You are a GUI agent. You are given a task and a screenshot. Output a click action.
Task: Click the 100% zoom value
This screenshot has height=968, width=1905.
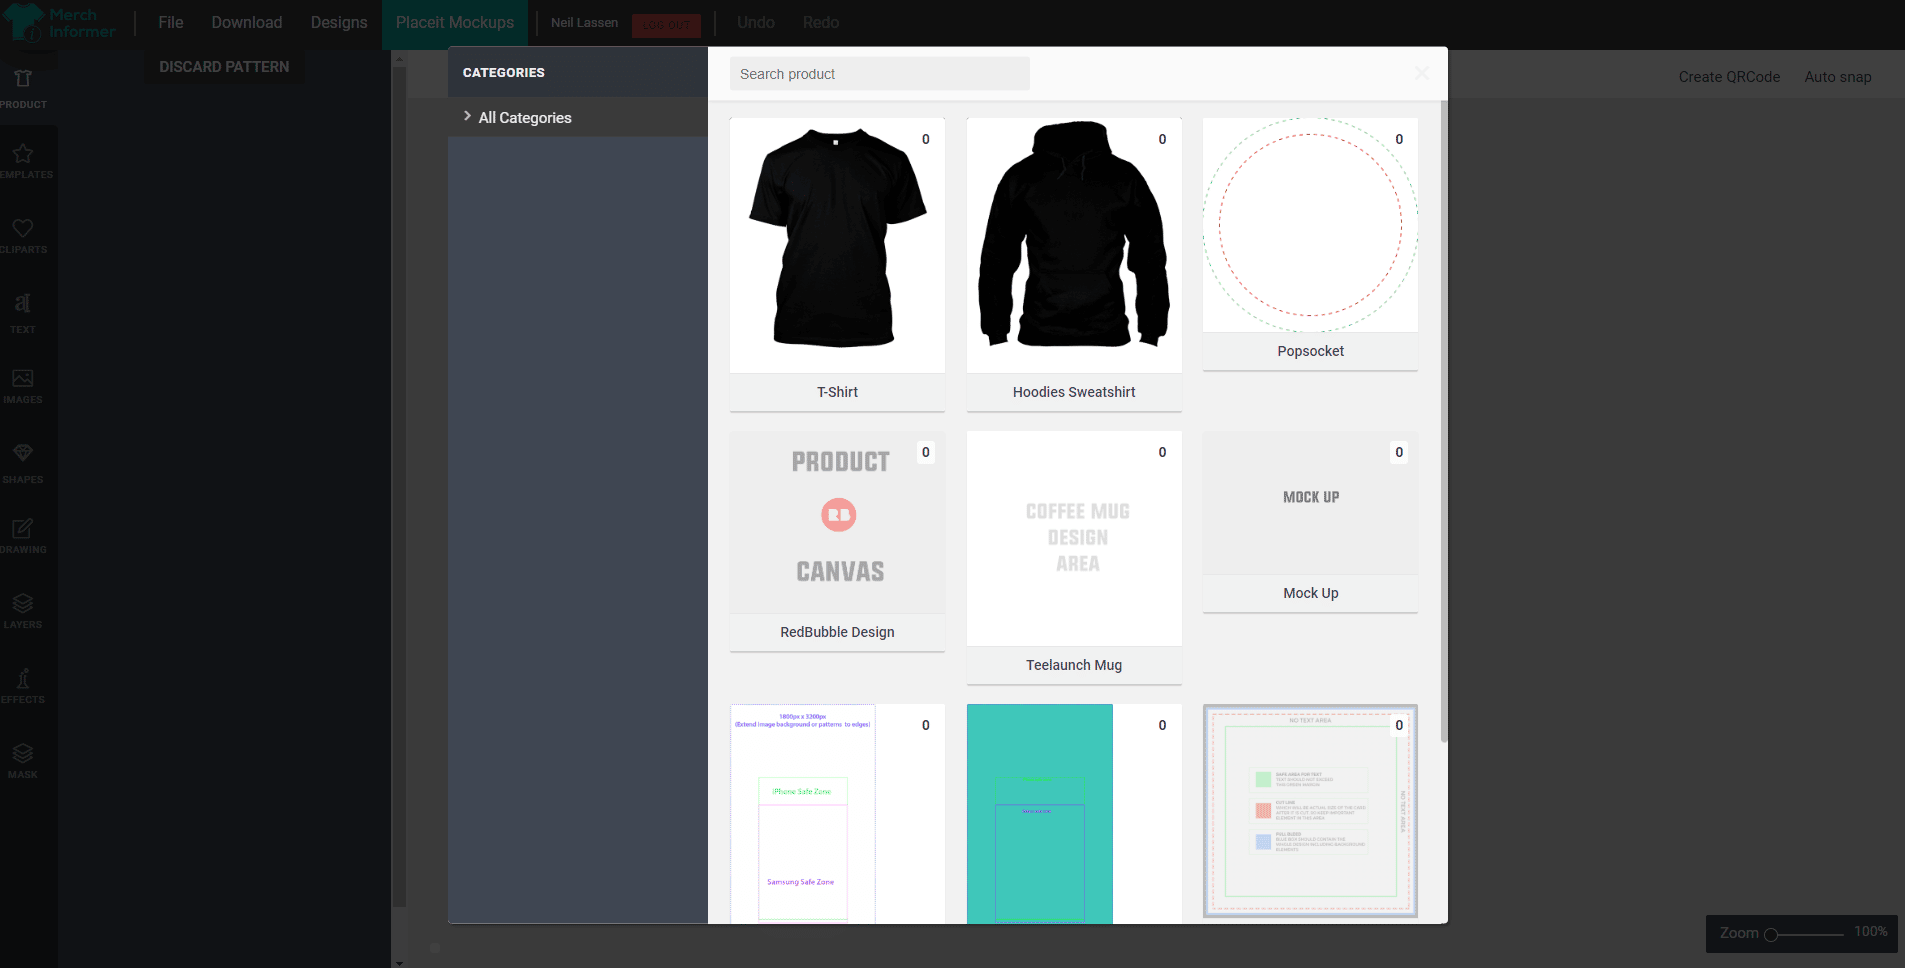coord(1870,931)
